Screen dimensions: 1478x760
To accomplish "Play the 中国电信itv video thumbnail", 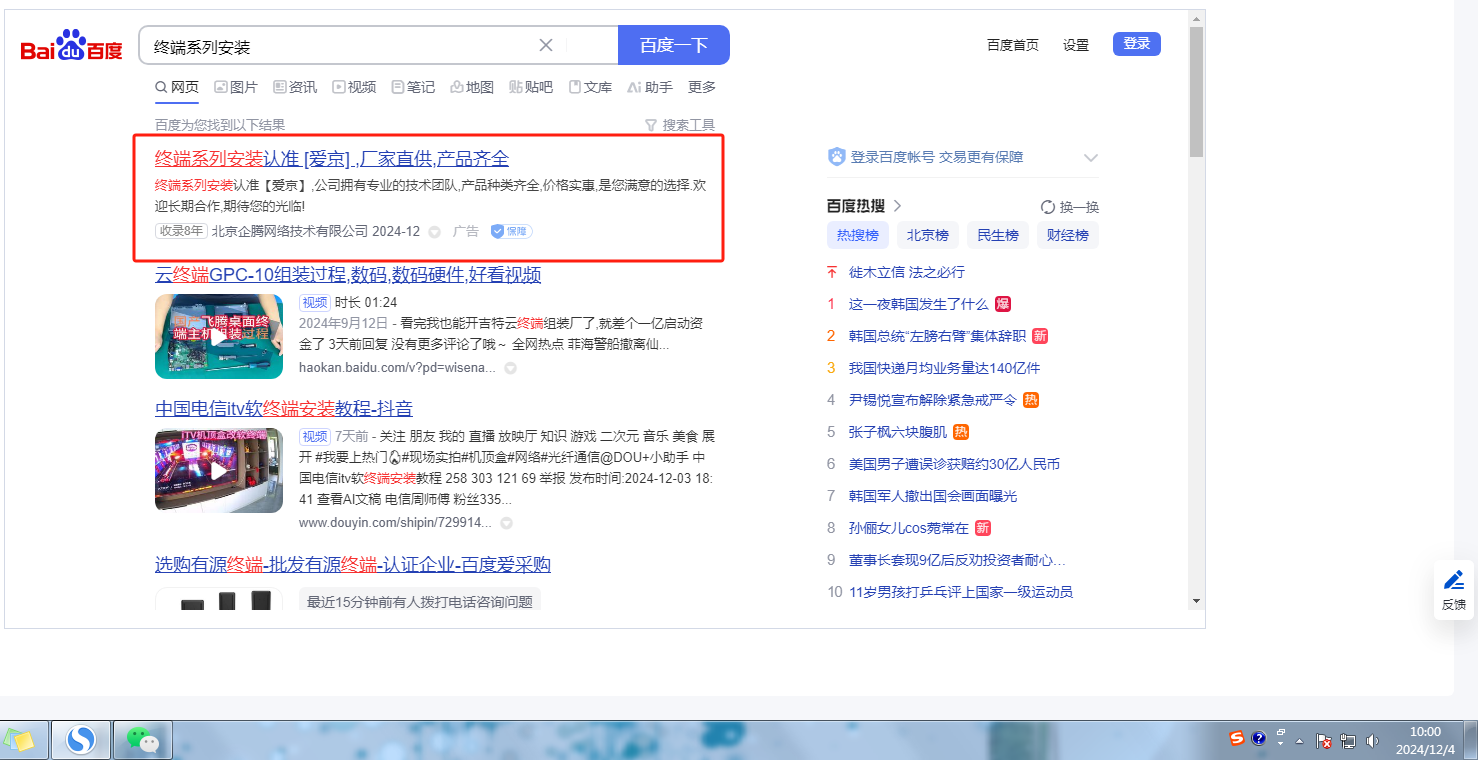I will coord(219,470).
